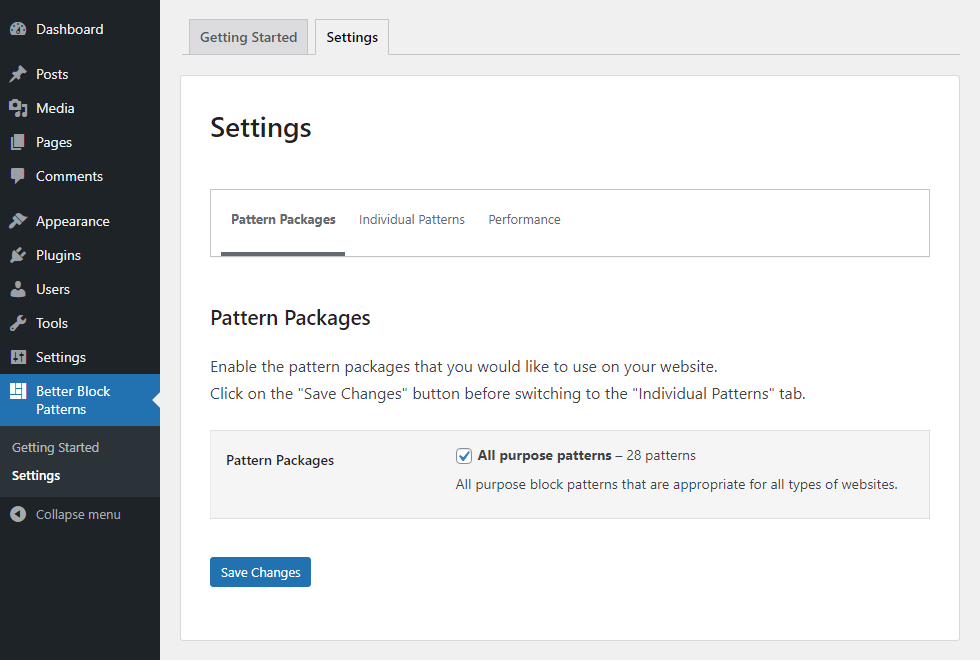Click the Plugins plug icon
The image size is (980, 660).
tap(18, 255)
